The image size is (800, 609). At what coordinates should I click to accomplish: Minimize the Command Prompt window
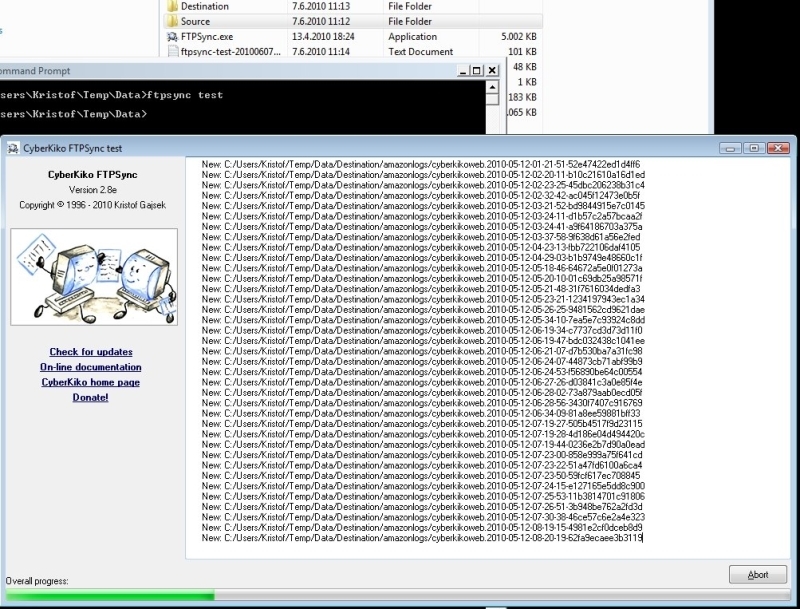point(461,71)
